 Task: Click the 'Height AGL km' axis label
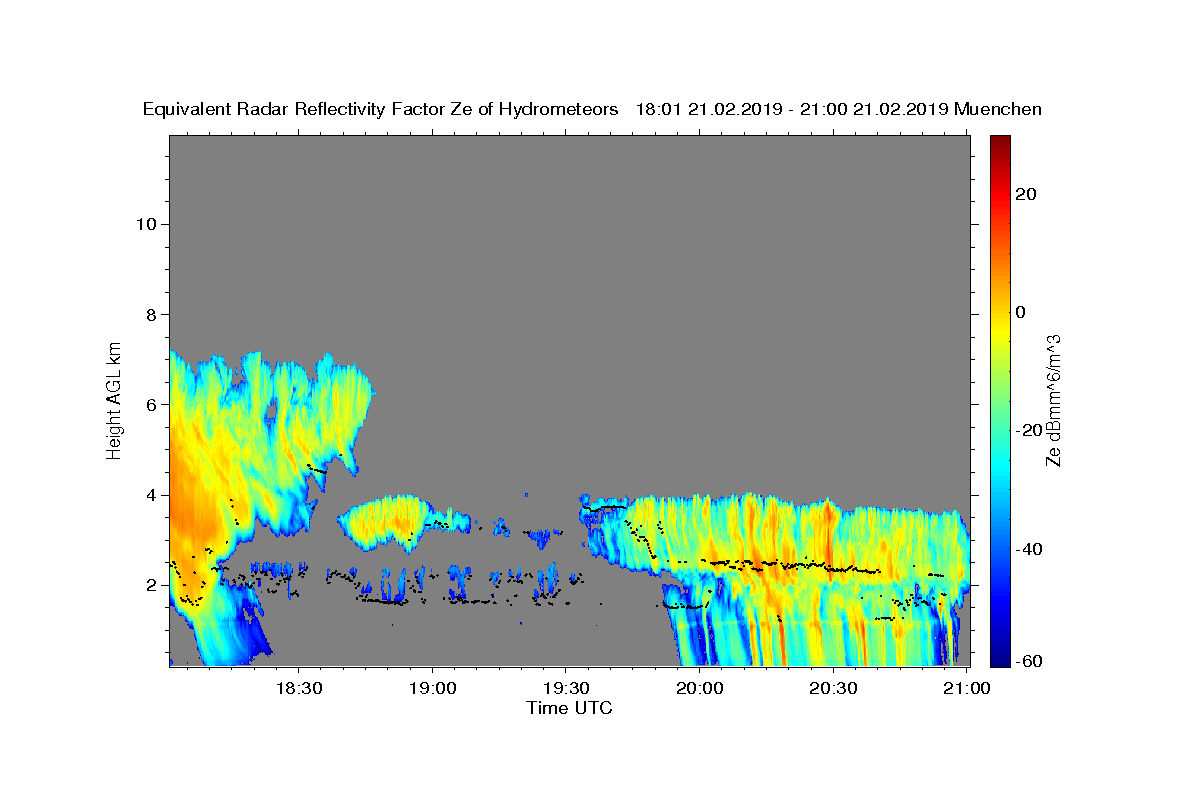pos(115,399)
